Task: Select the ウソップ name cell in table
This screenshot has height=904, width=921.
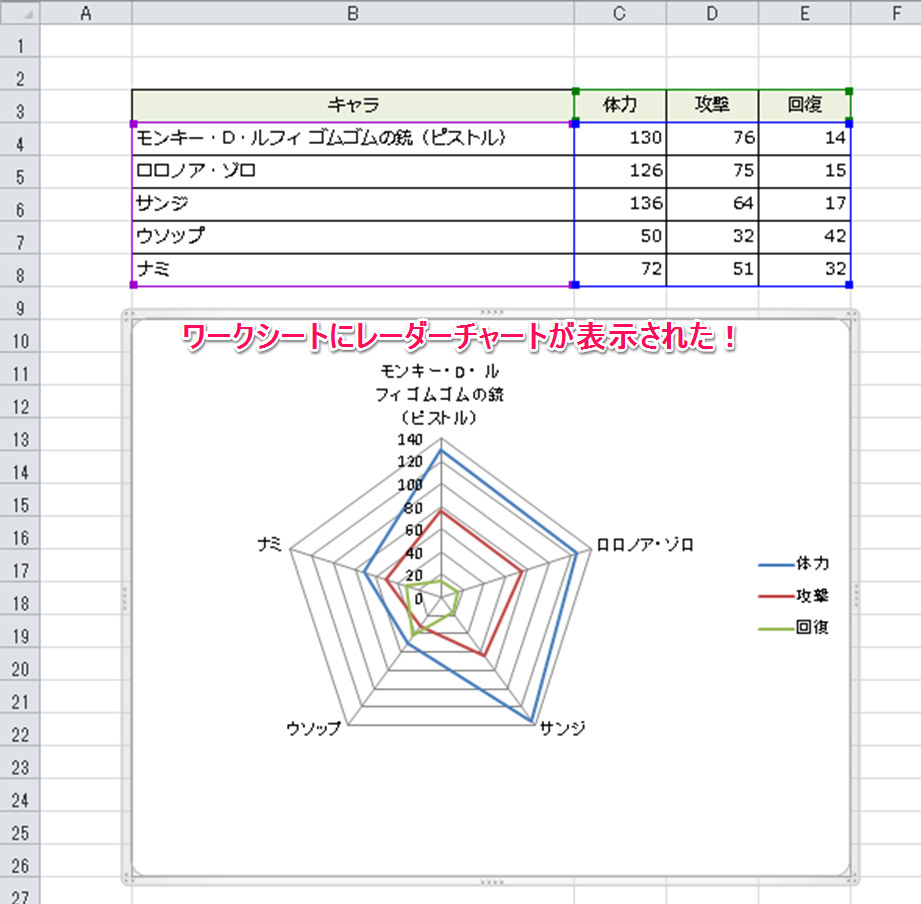Action: pyautogui.click(x=352, y=237)
